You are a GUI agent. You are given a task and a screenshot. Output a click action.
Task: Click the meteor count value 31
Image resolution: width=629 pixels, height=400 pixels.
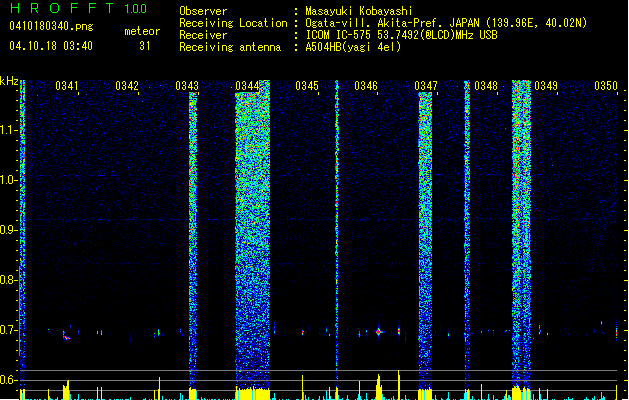(x=145, y=46)
